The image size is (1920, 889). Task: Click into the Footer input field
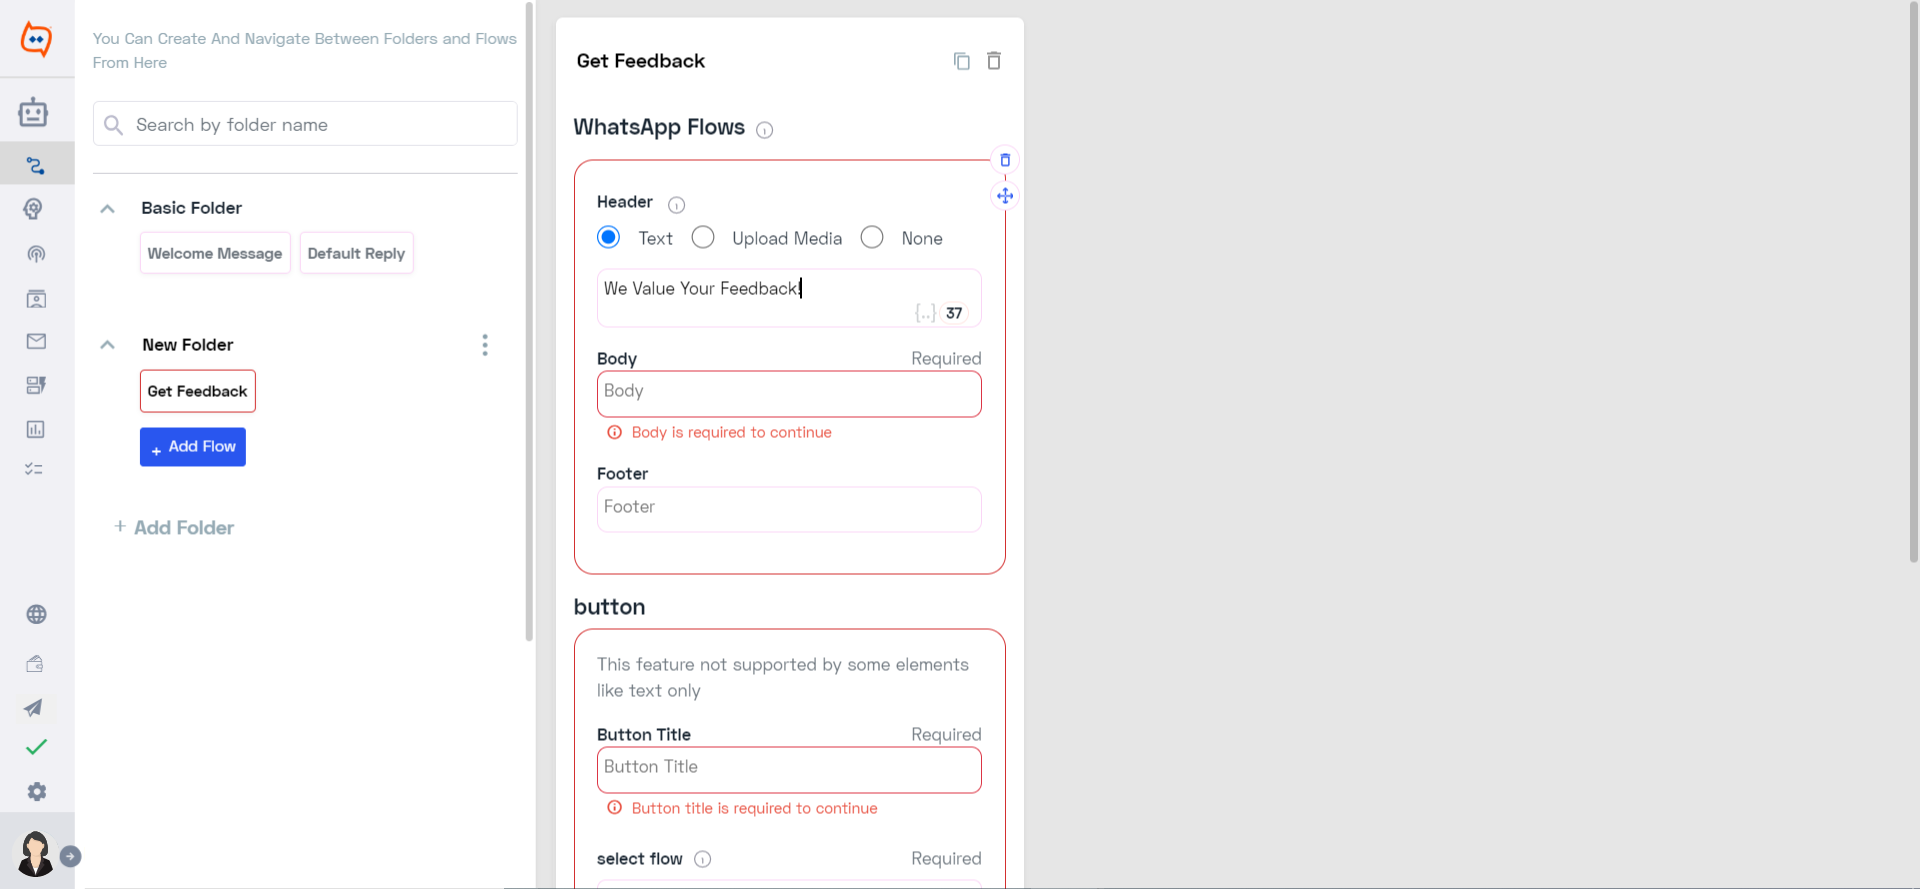[x=789, y=509]
